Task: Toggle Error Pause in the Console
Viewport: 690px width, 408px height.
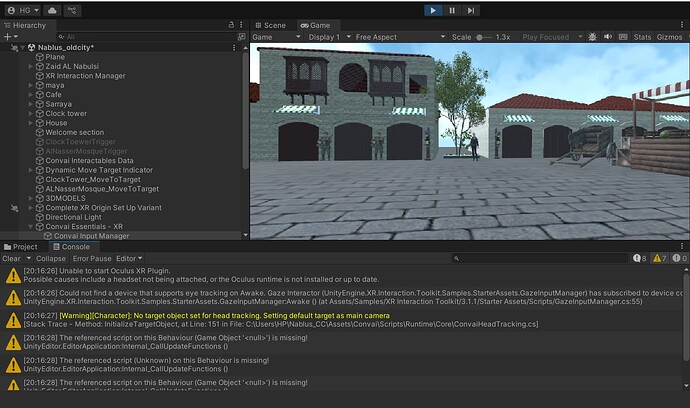Action: pos(92,259)
